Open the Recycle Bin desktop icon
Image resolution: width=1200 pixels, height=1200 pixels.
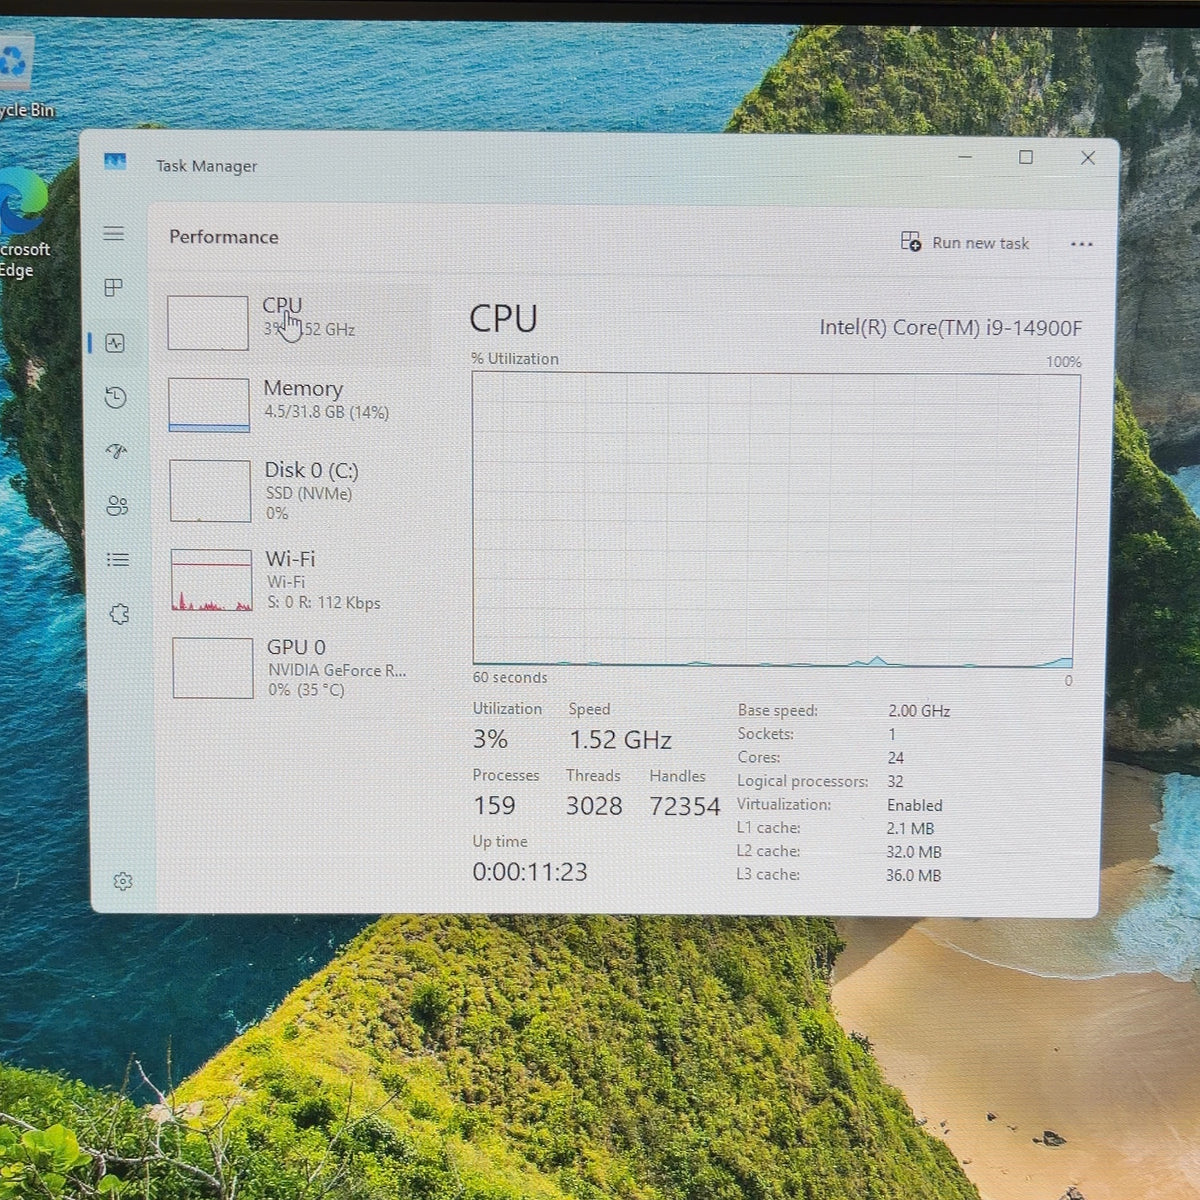pos(20,77)
